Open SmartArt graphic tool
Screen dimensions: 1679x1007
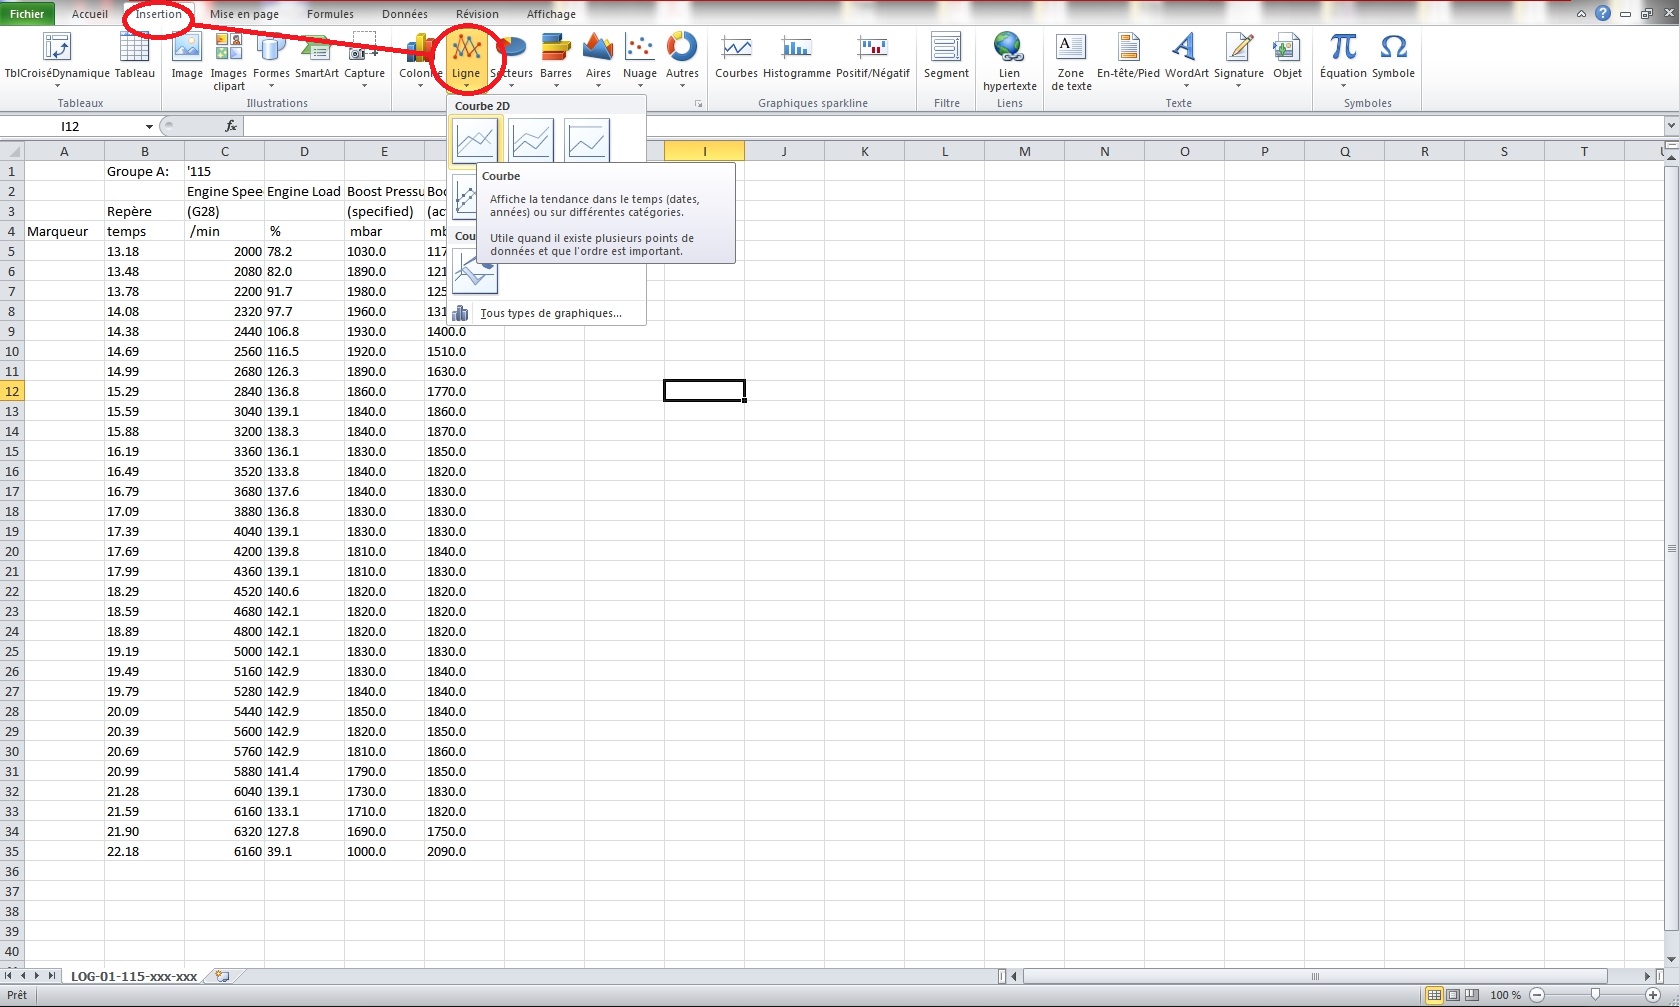pos(316,56)
